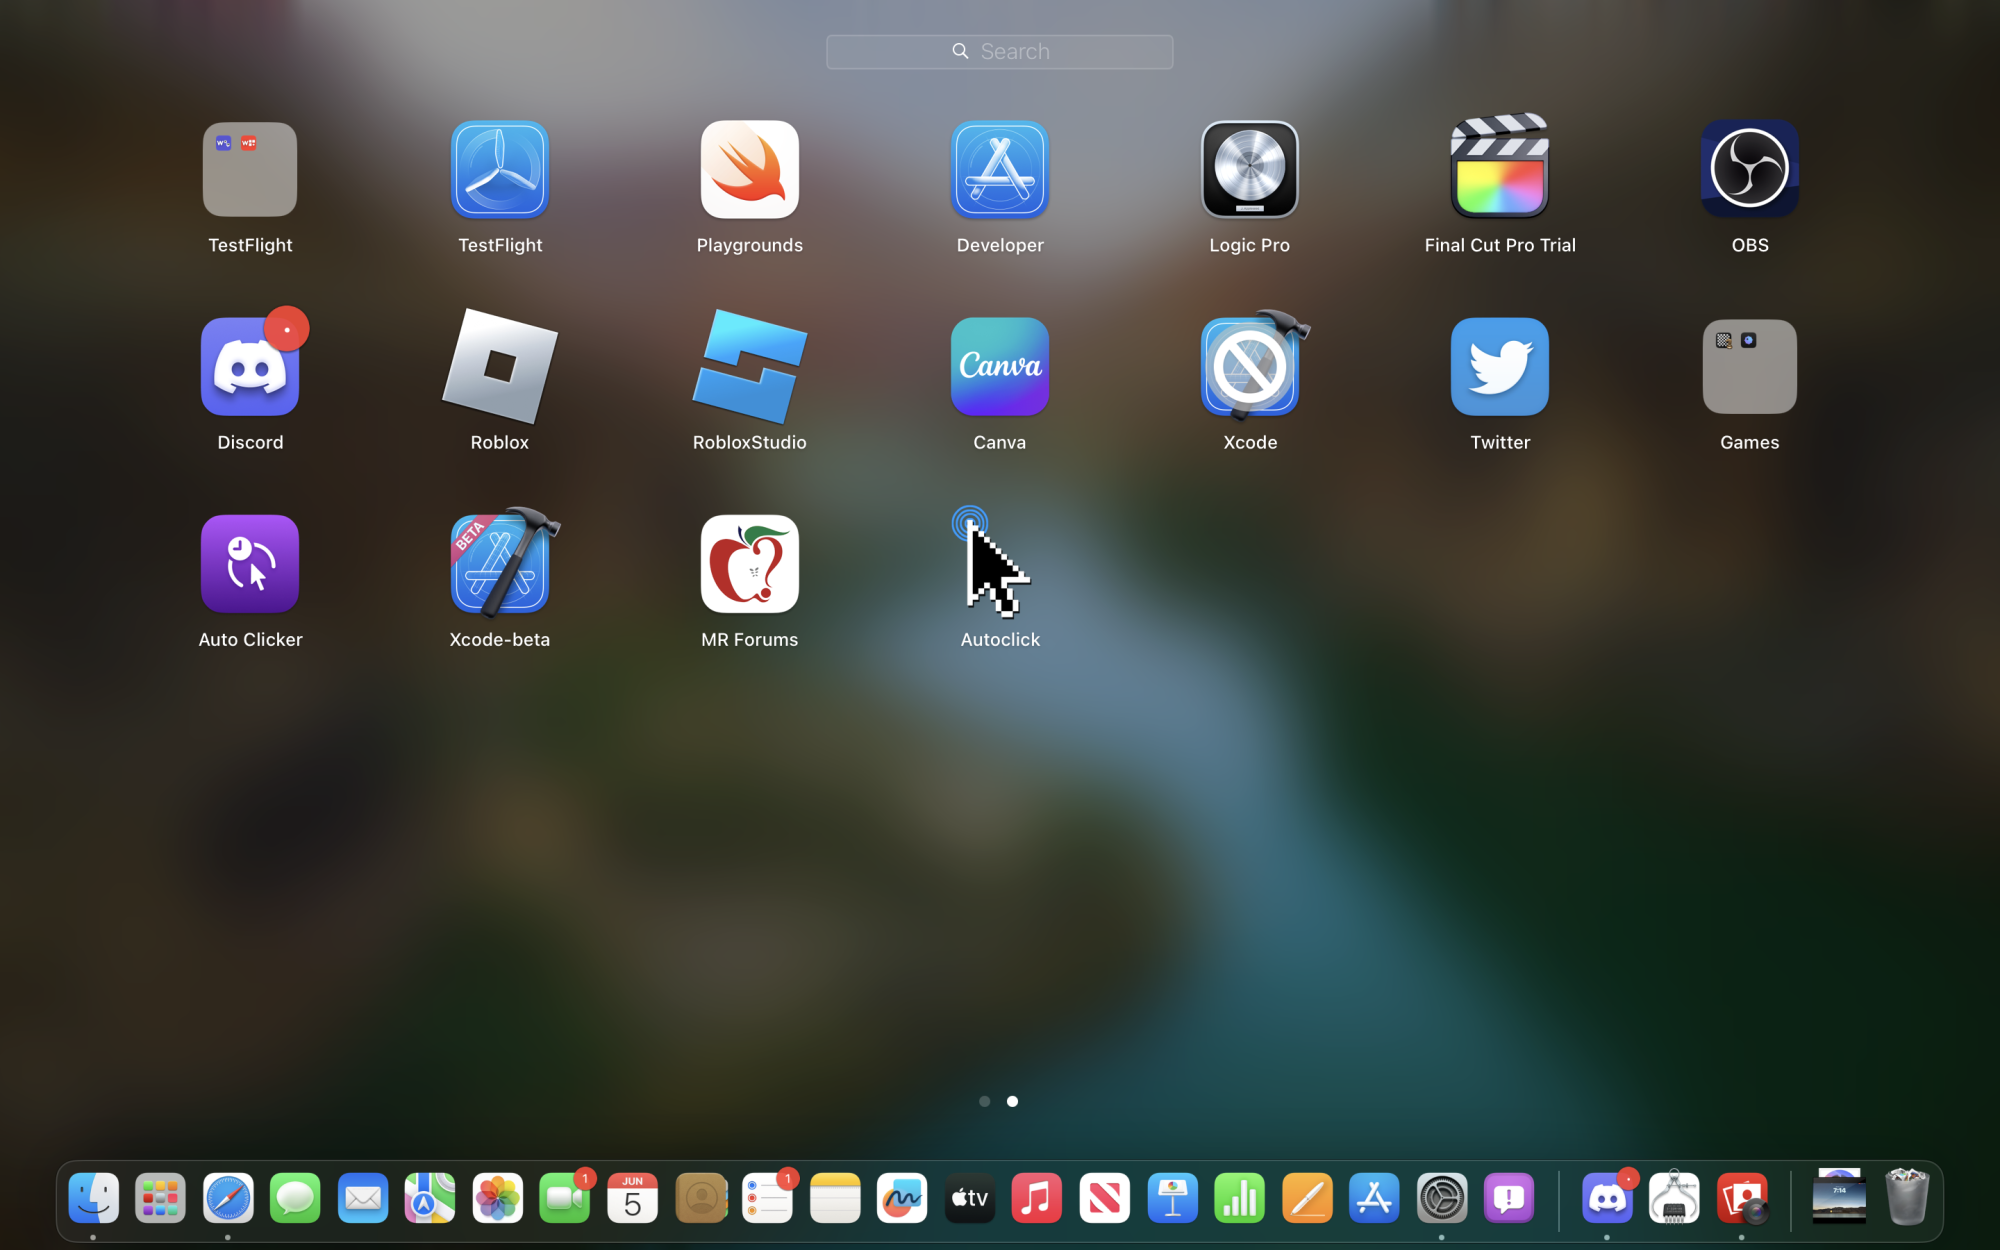The height and width of the screenshot is (1250, 2000).
Task: Open the Canva app
Action: click(1000, 366)
